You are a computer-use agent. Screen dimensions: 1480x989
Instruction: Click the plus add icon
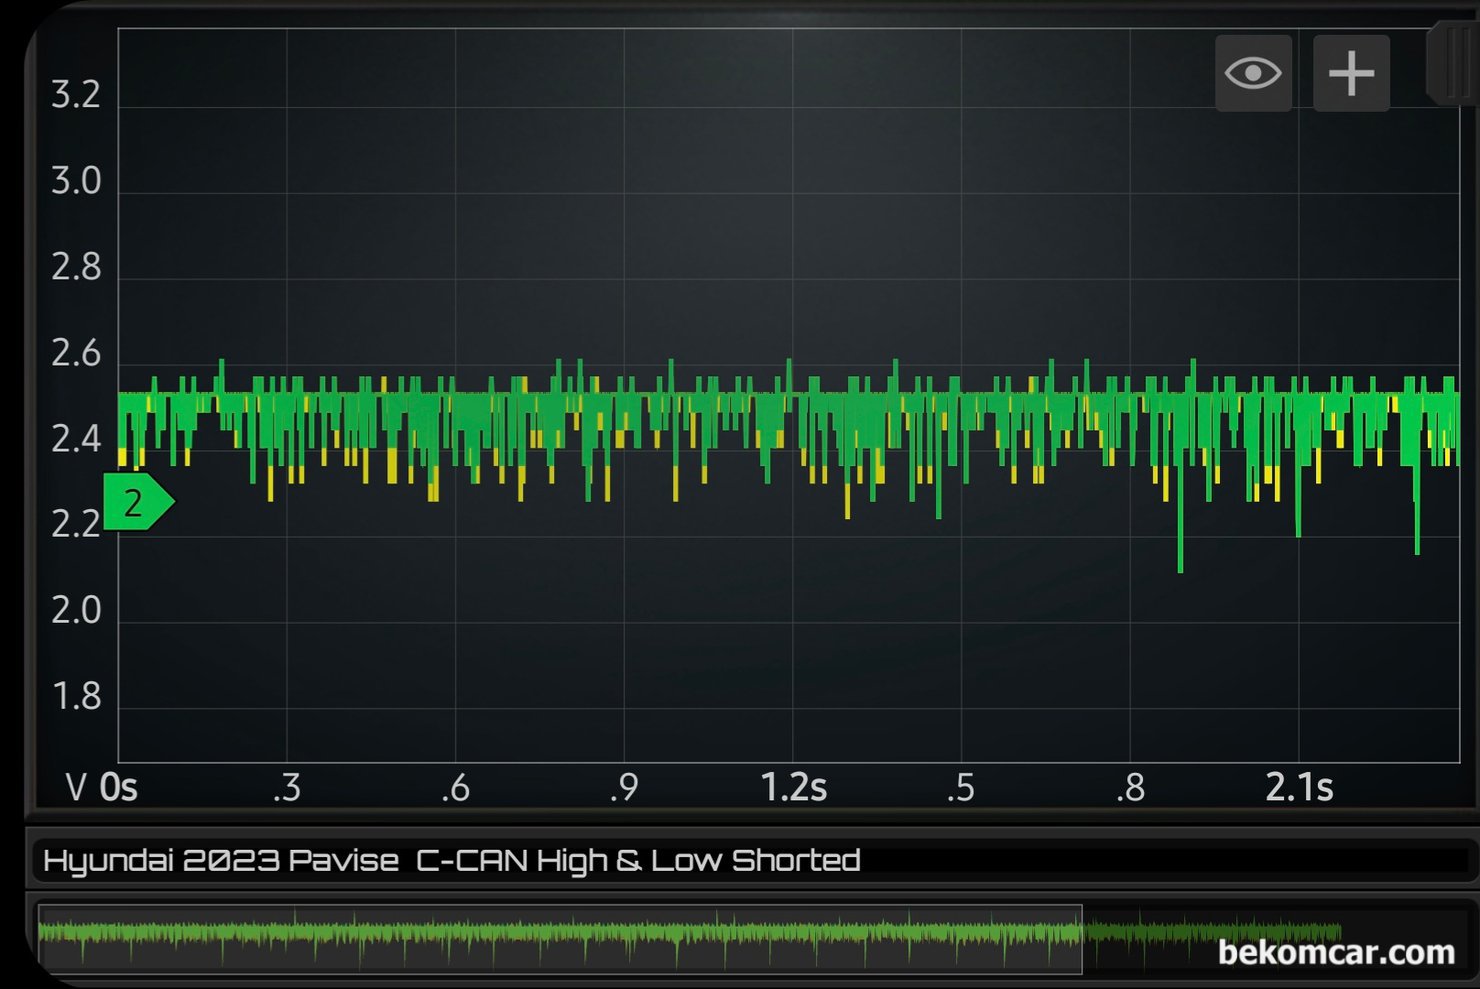(x=1351, y=73)
